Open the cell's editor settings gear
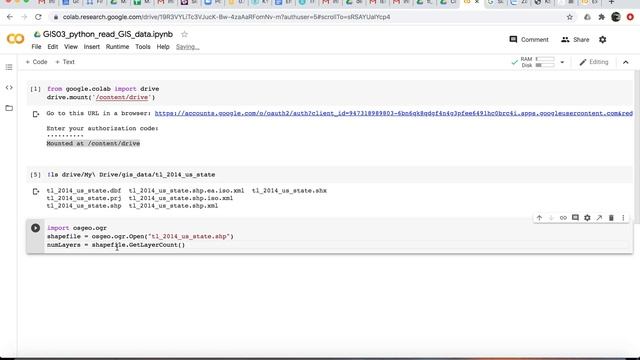The height and width of the screenshot is (360, 640). coord(587,218)
